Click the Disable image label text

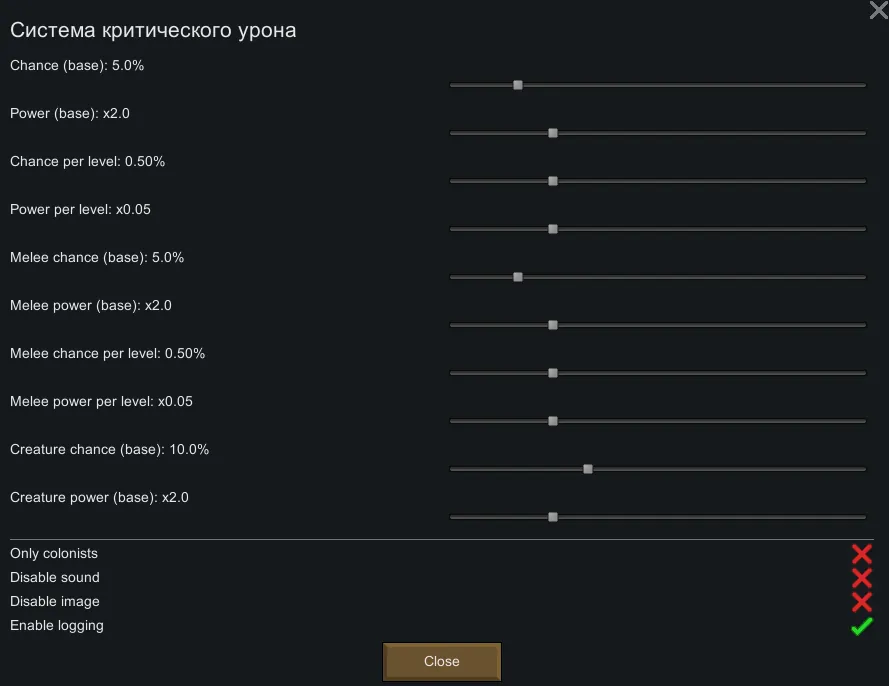click(55, 602)
